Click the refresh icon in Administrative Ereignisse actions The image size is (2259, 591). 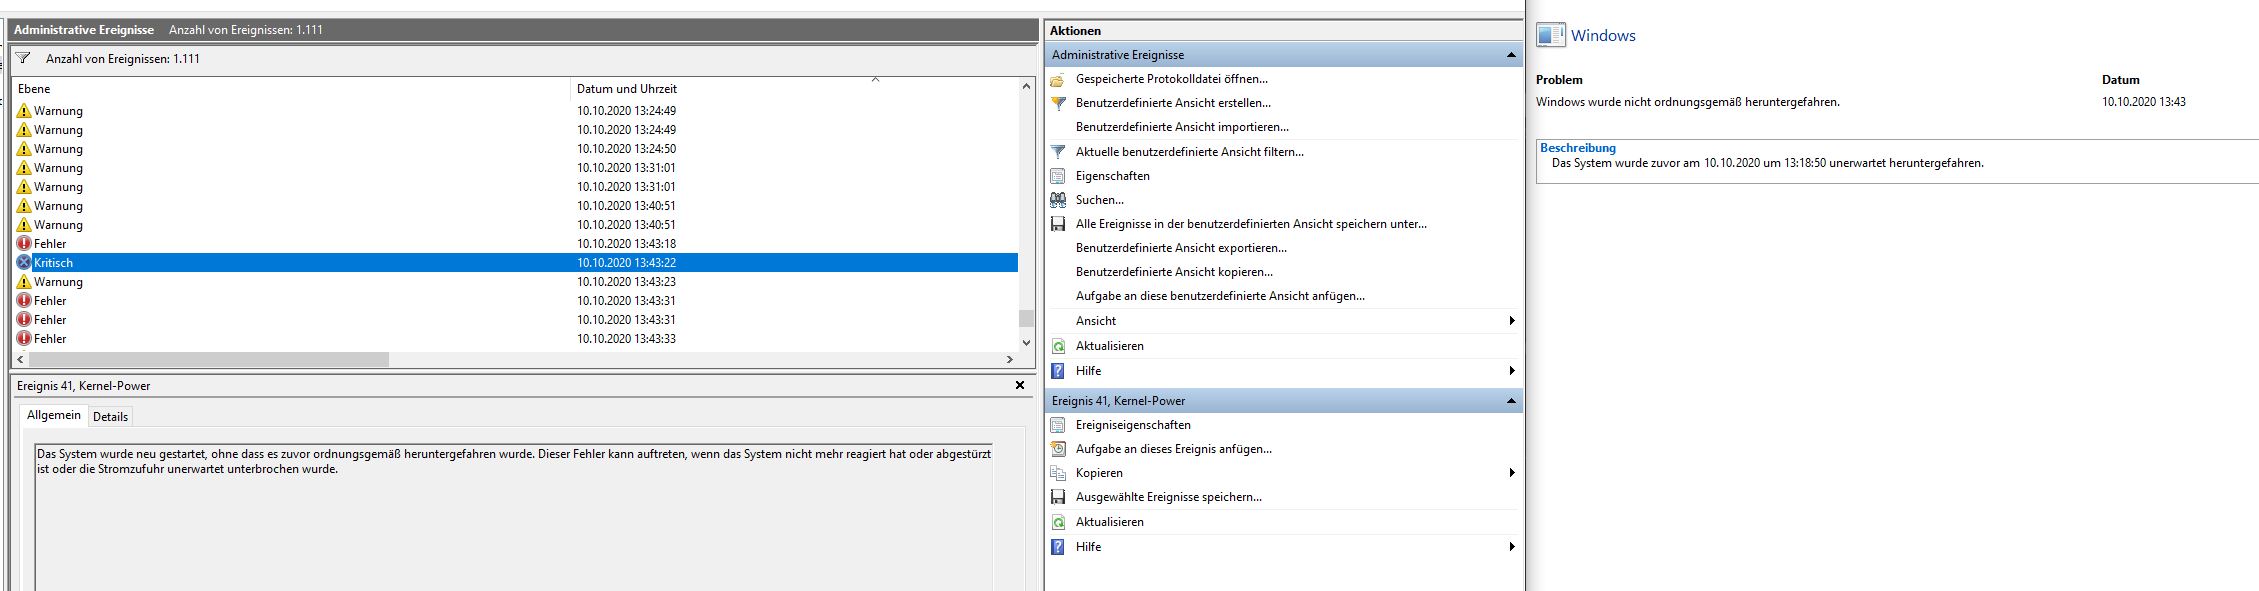pyautogui.click(x=1058, y=346)
